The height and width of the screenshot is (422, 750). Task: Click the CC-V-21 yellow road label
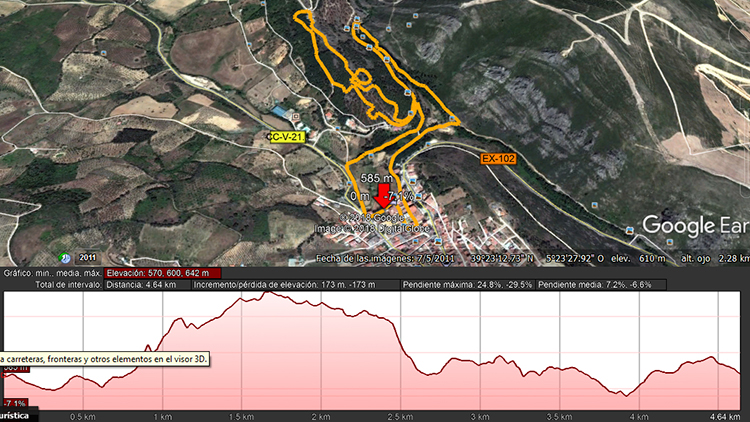point(285,136)
